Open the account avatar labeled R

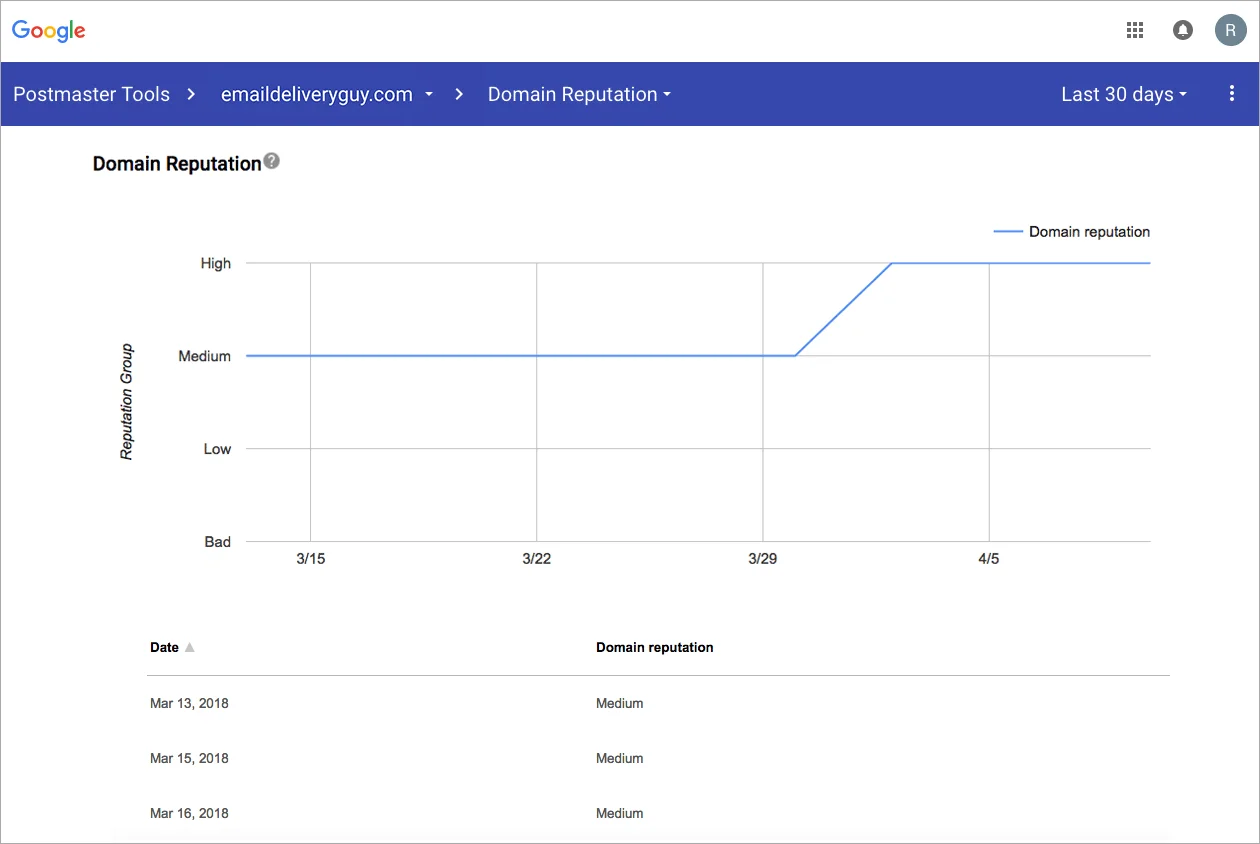1231,30
